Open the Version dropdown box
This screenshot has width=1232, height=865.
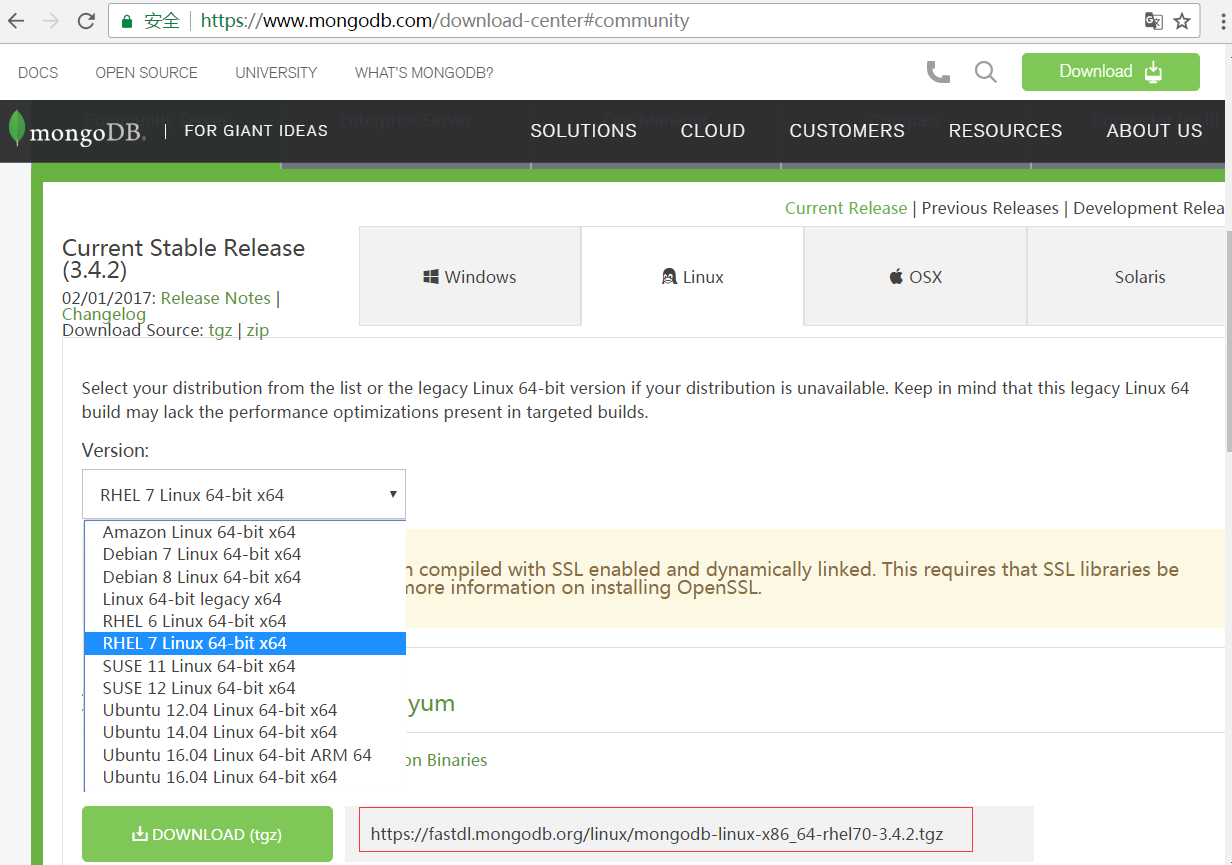tap(244, 494)
